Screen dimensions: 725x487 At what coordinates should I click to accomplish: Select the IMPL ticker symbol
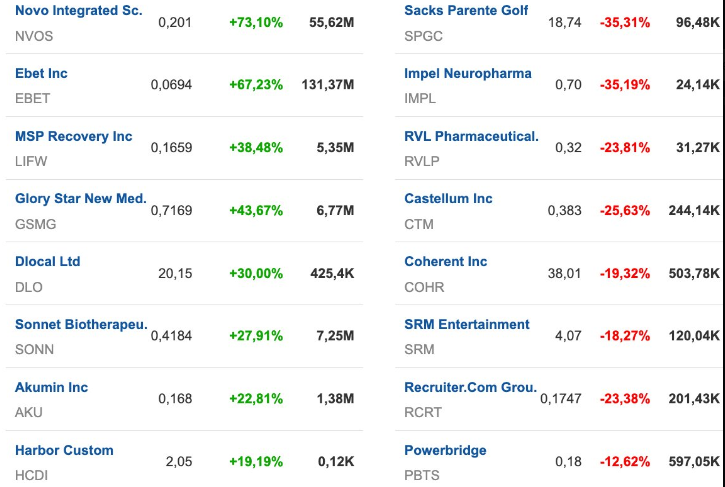pyautogui.click(x=420, y=99)
